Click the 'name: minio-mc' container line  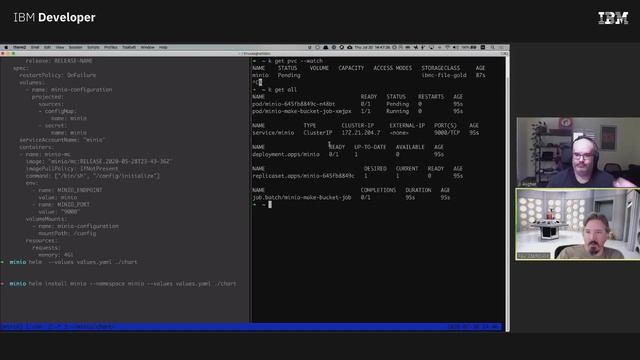click(x=48, y=155)
